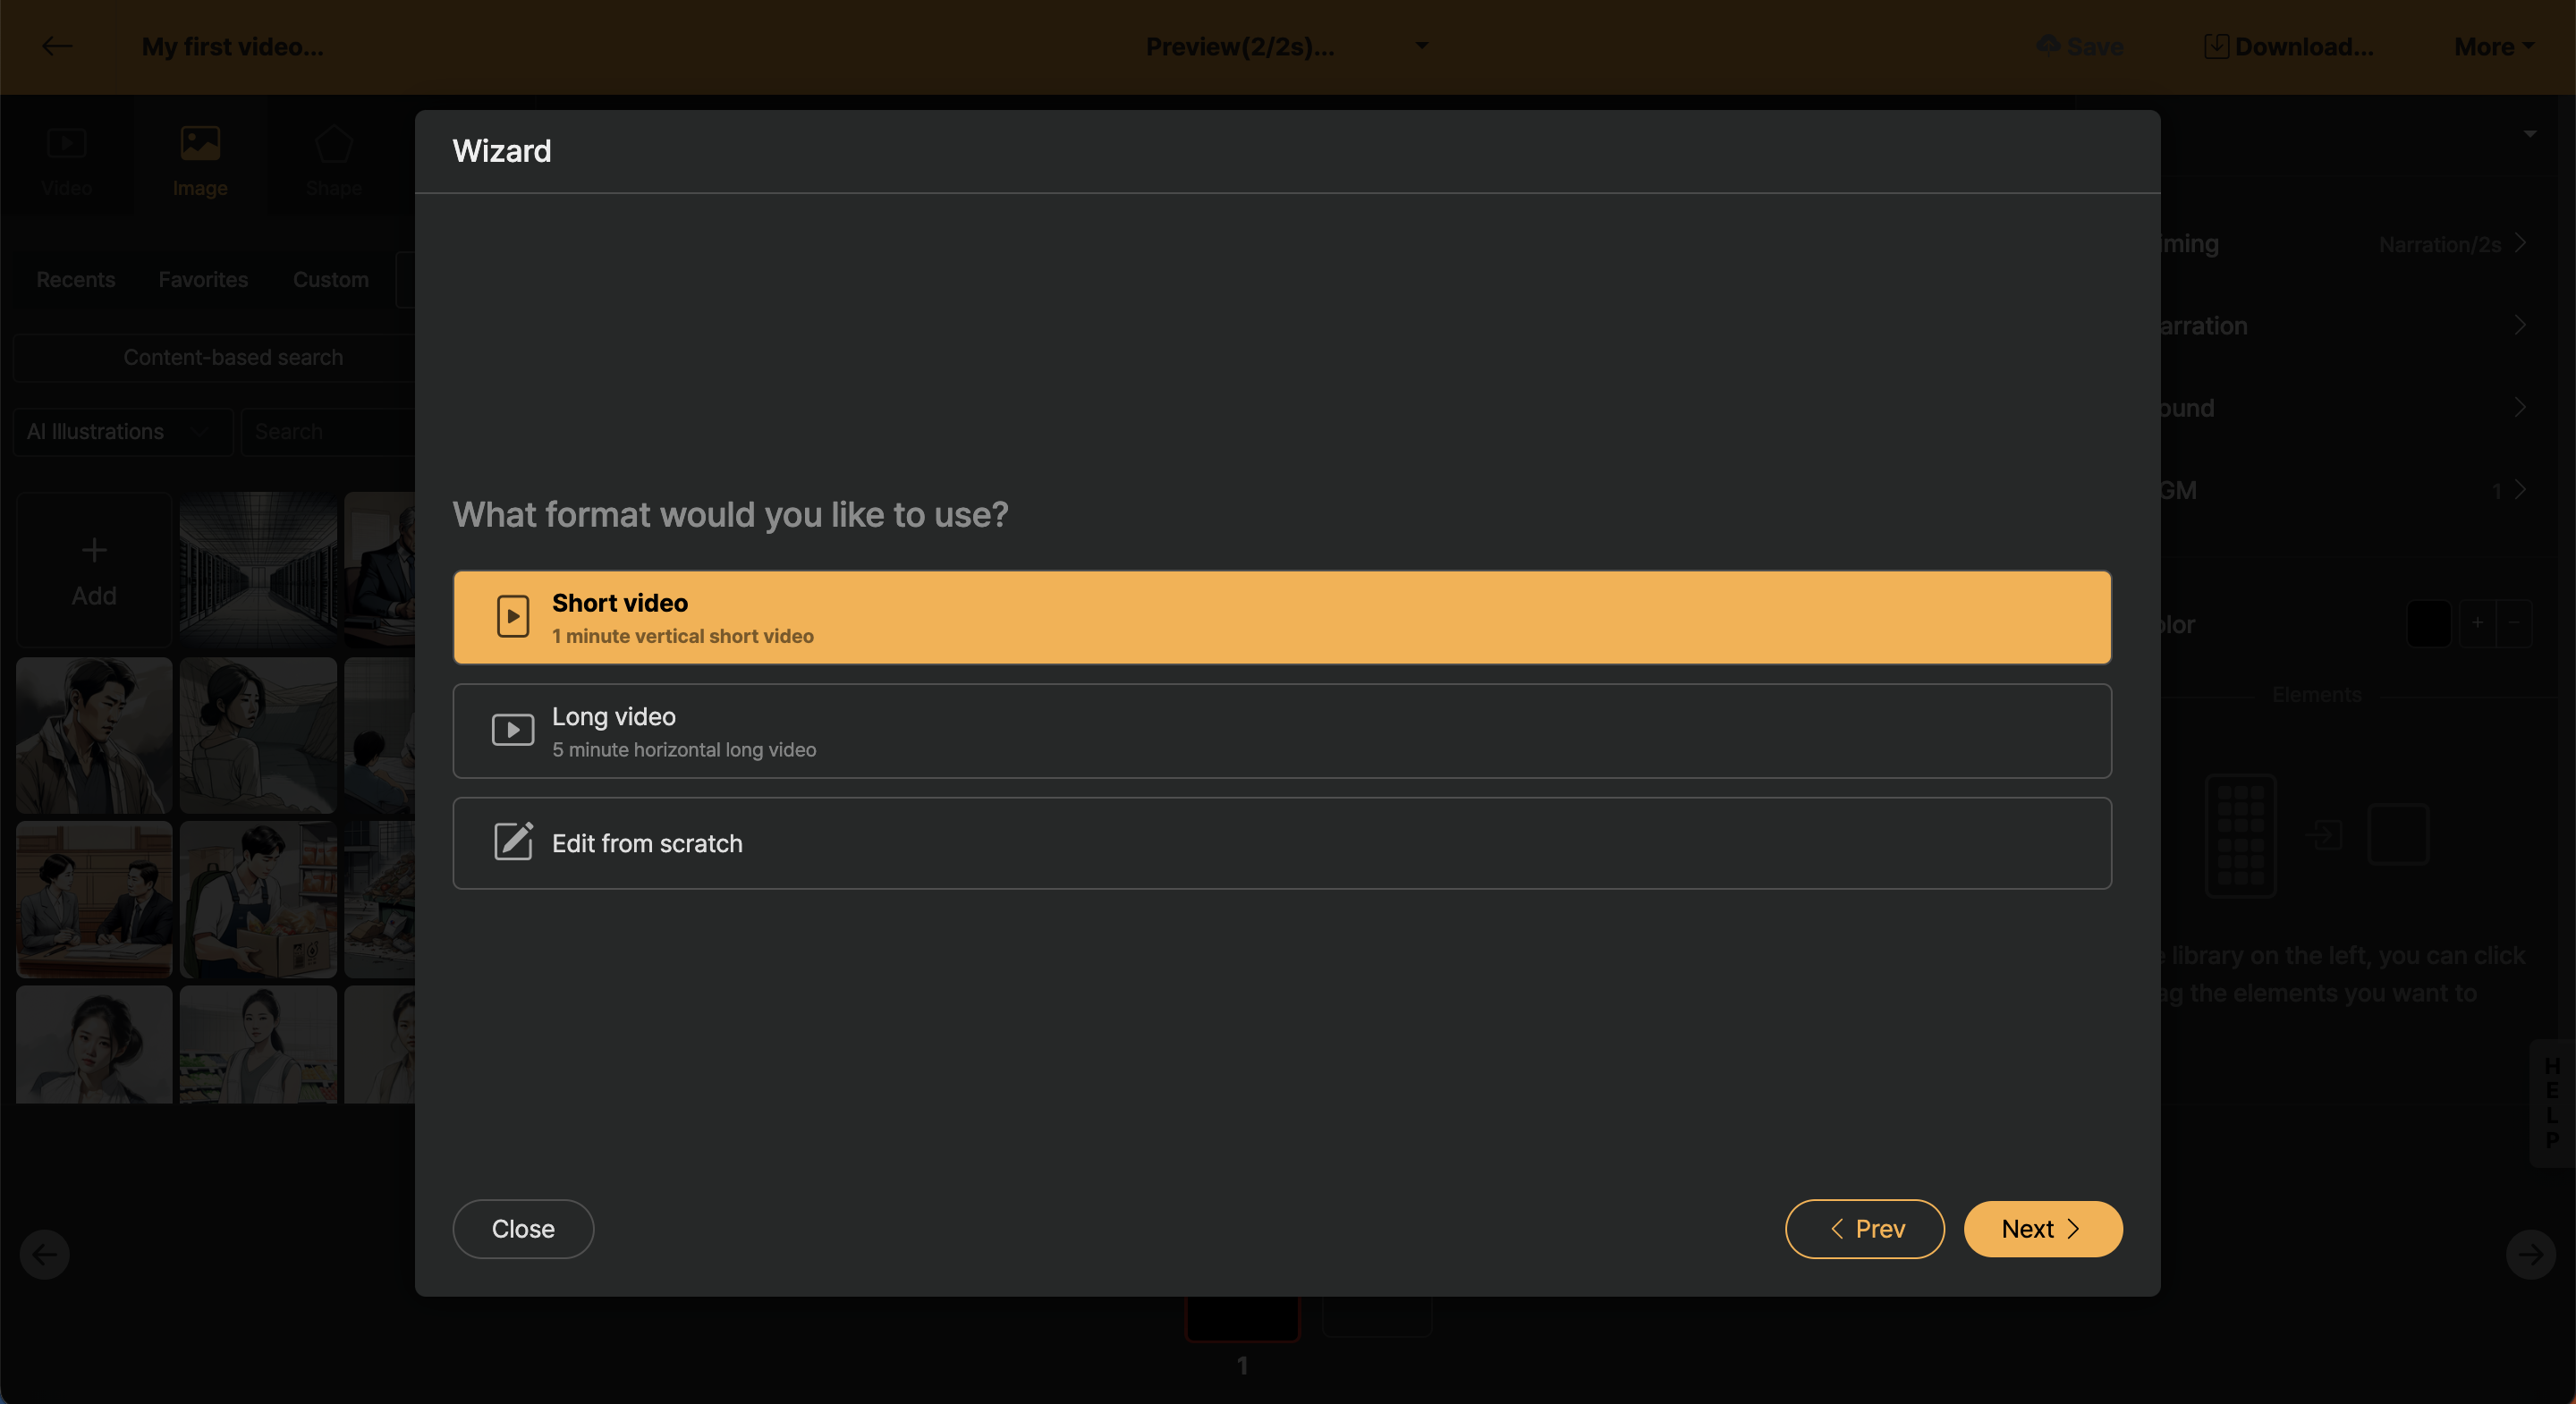The width and height of the screenshot is (2576, 1404).
Task: Switch to the Favorites tab
Action: (203, 280)
